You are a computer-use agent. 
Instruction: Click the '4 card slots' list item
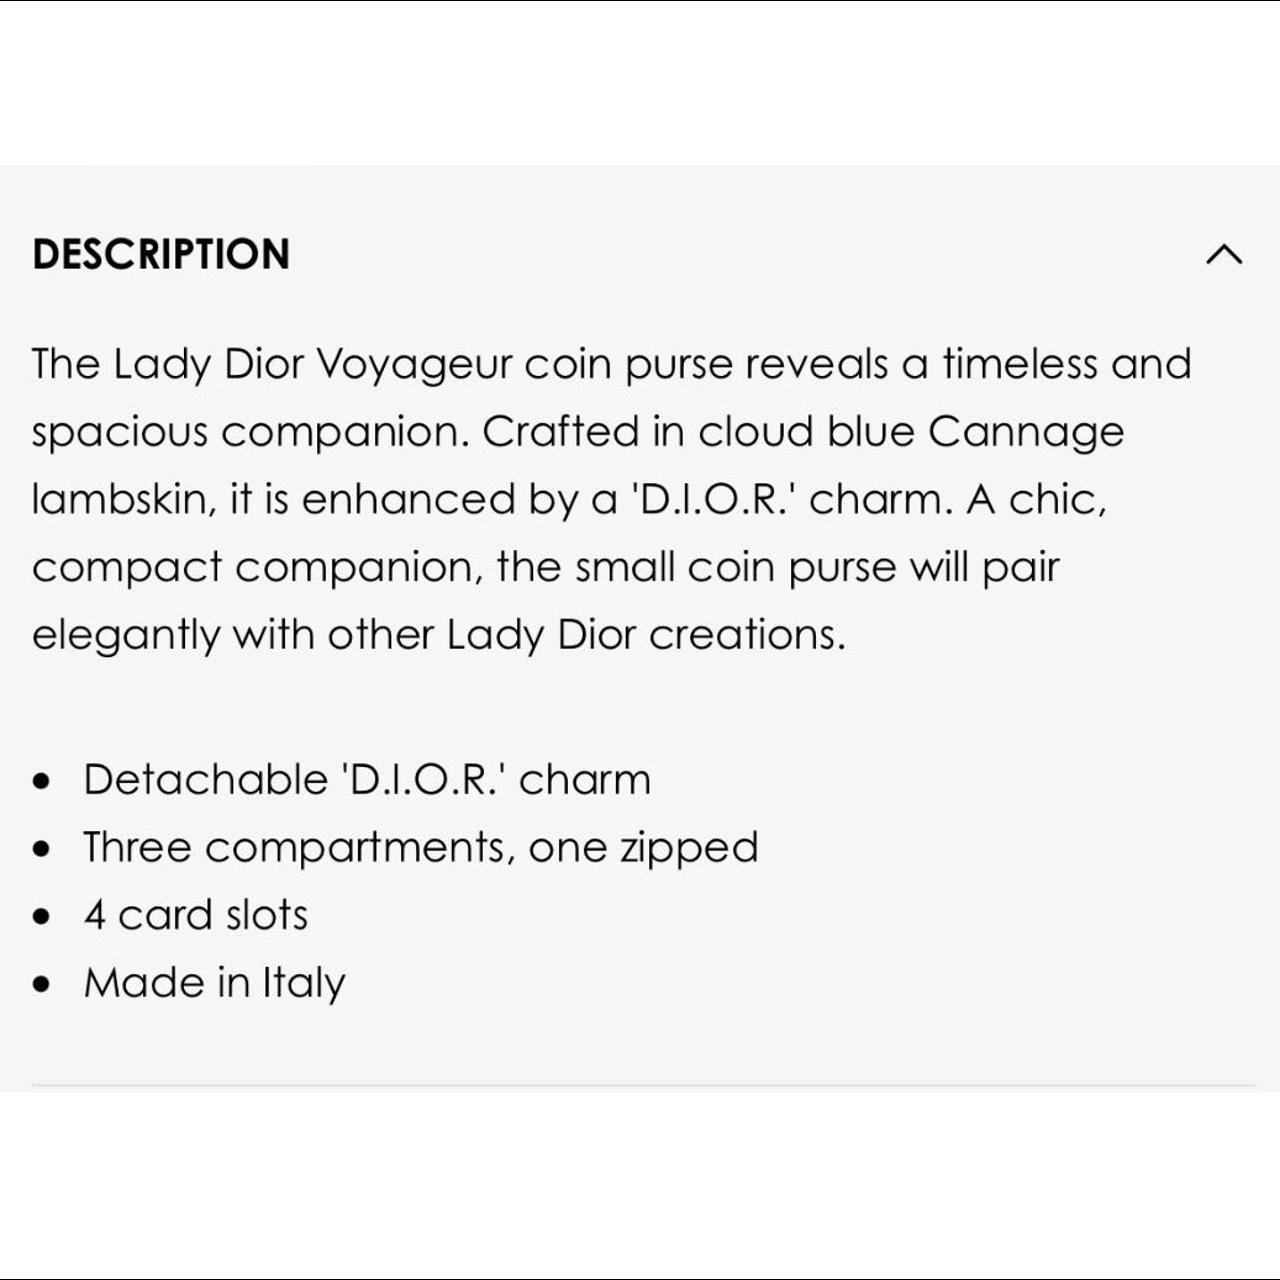click(x=195, y=915)
